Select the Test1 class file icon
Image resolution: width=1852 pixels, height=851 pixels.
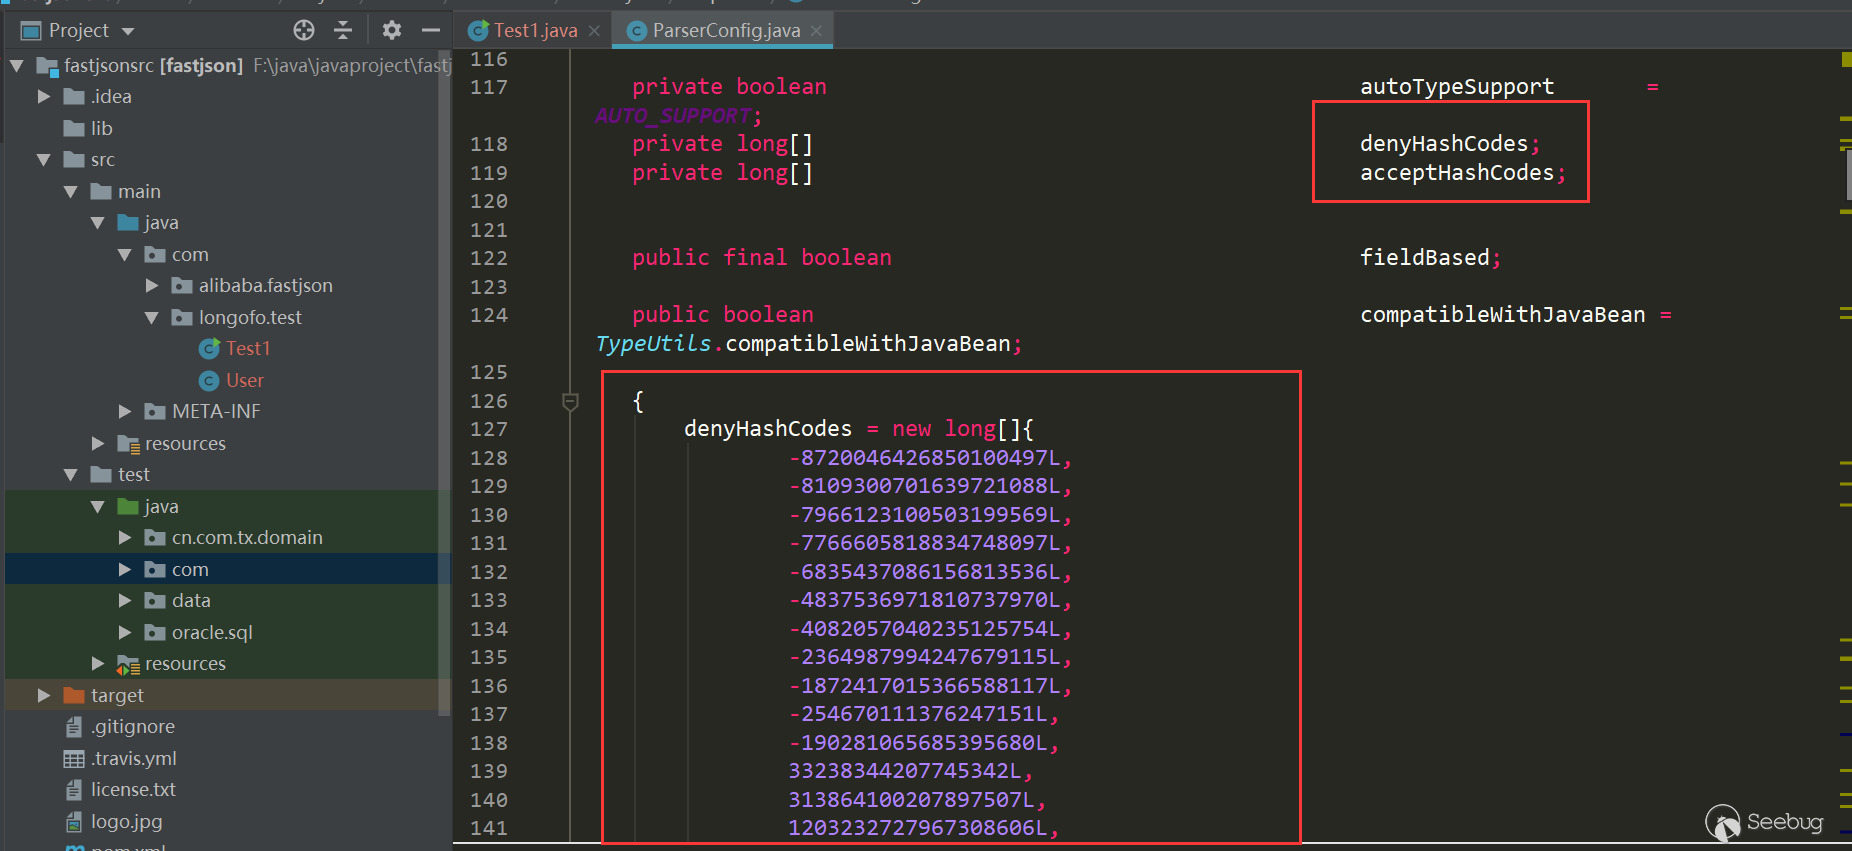tap(209, 348)
